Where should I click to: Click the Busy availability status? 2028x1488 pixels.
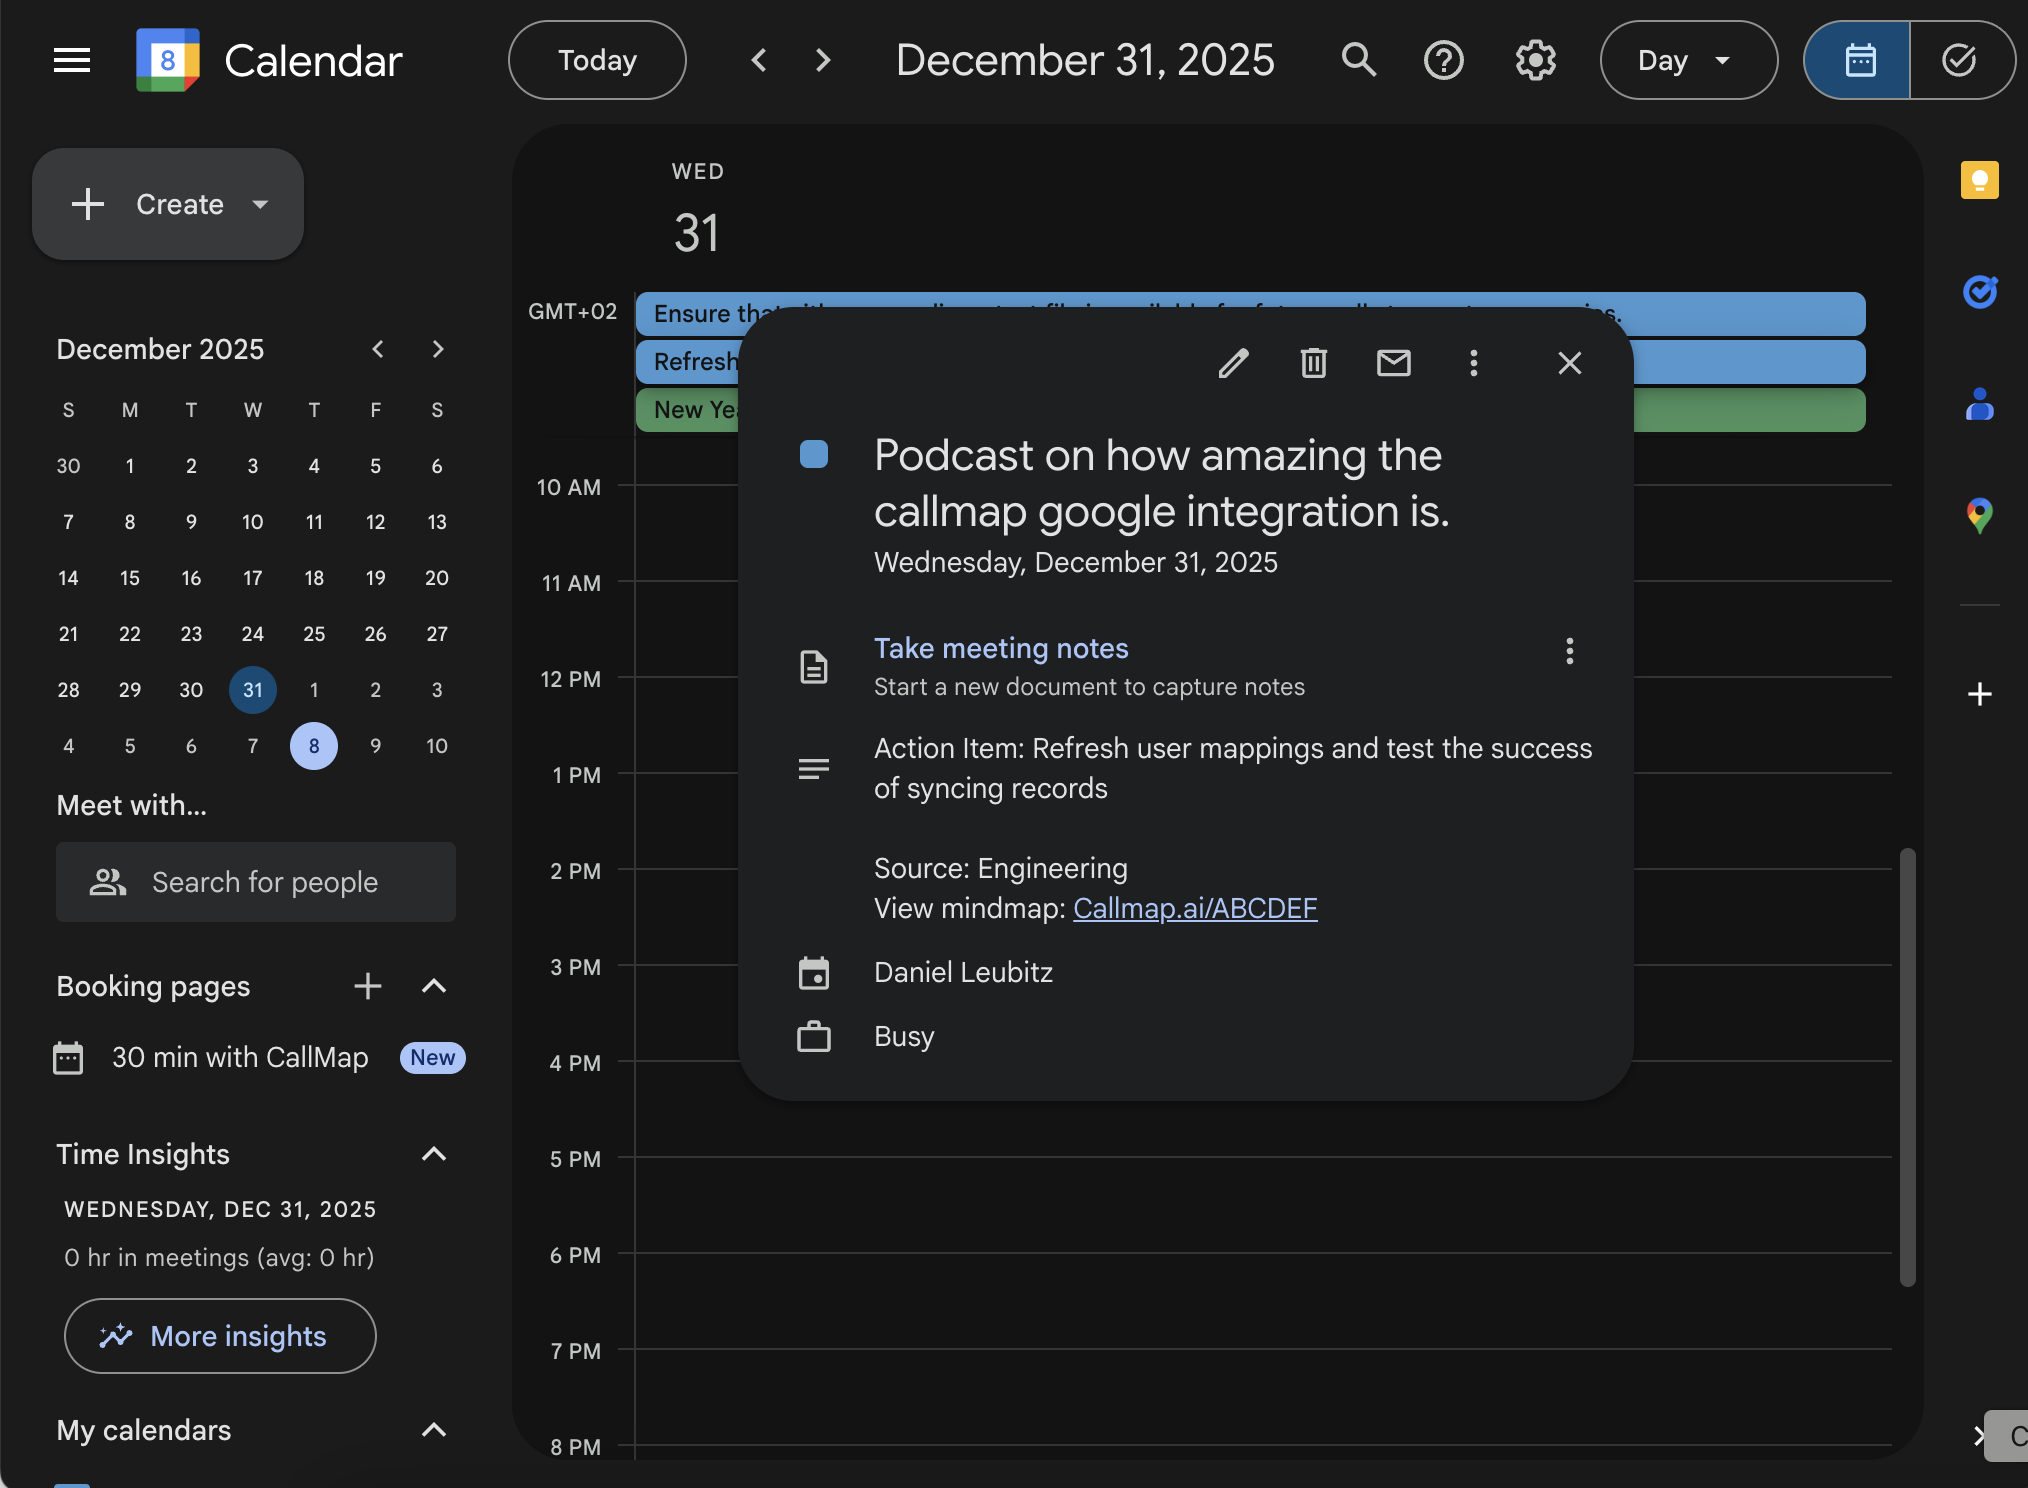(x=904, y=1036)
